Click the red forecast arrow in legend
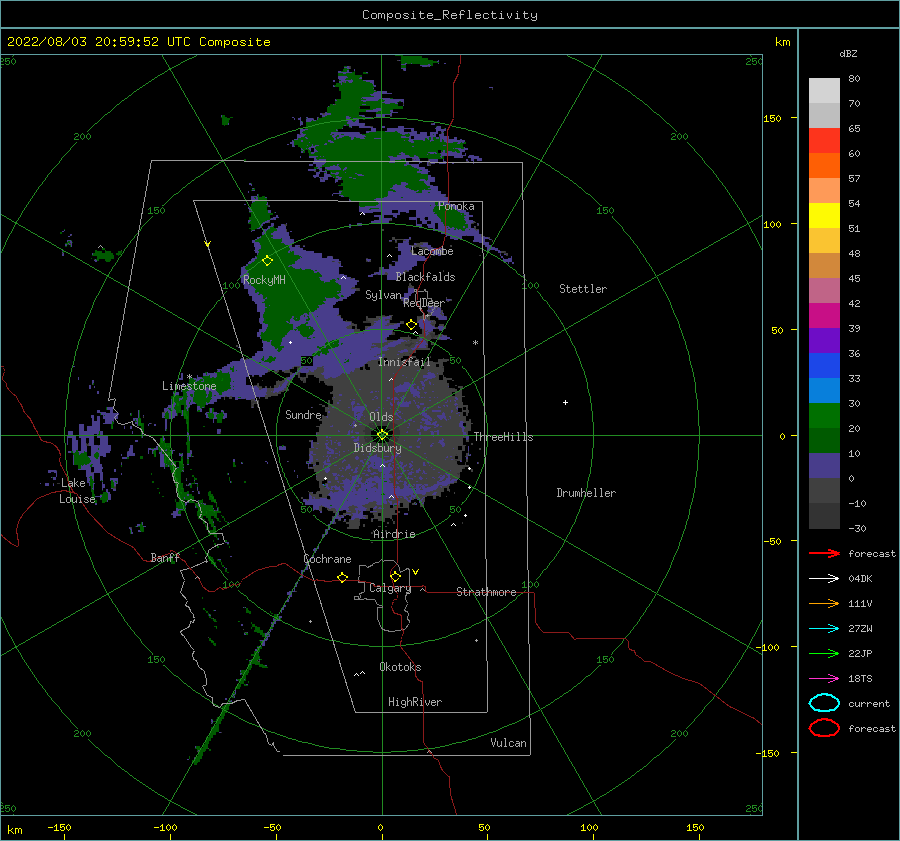Screen dimensions: 900x841 point(824,553)
